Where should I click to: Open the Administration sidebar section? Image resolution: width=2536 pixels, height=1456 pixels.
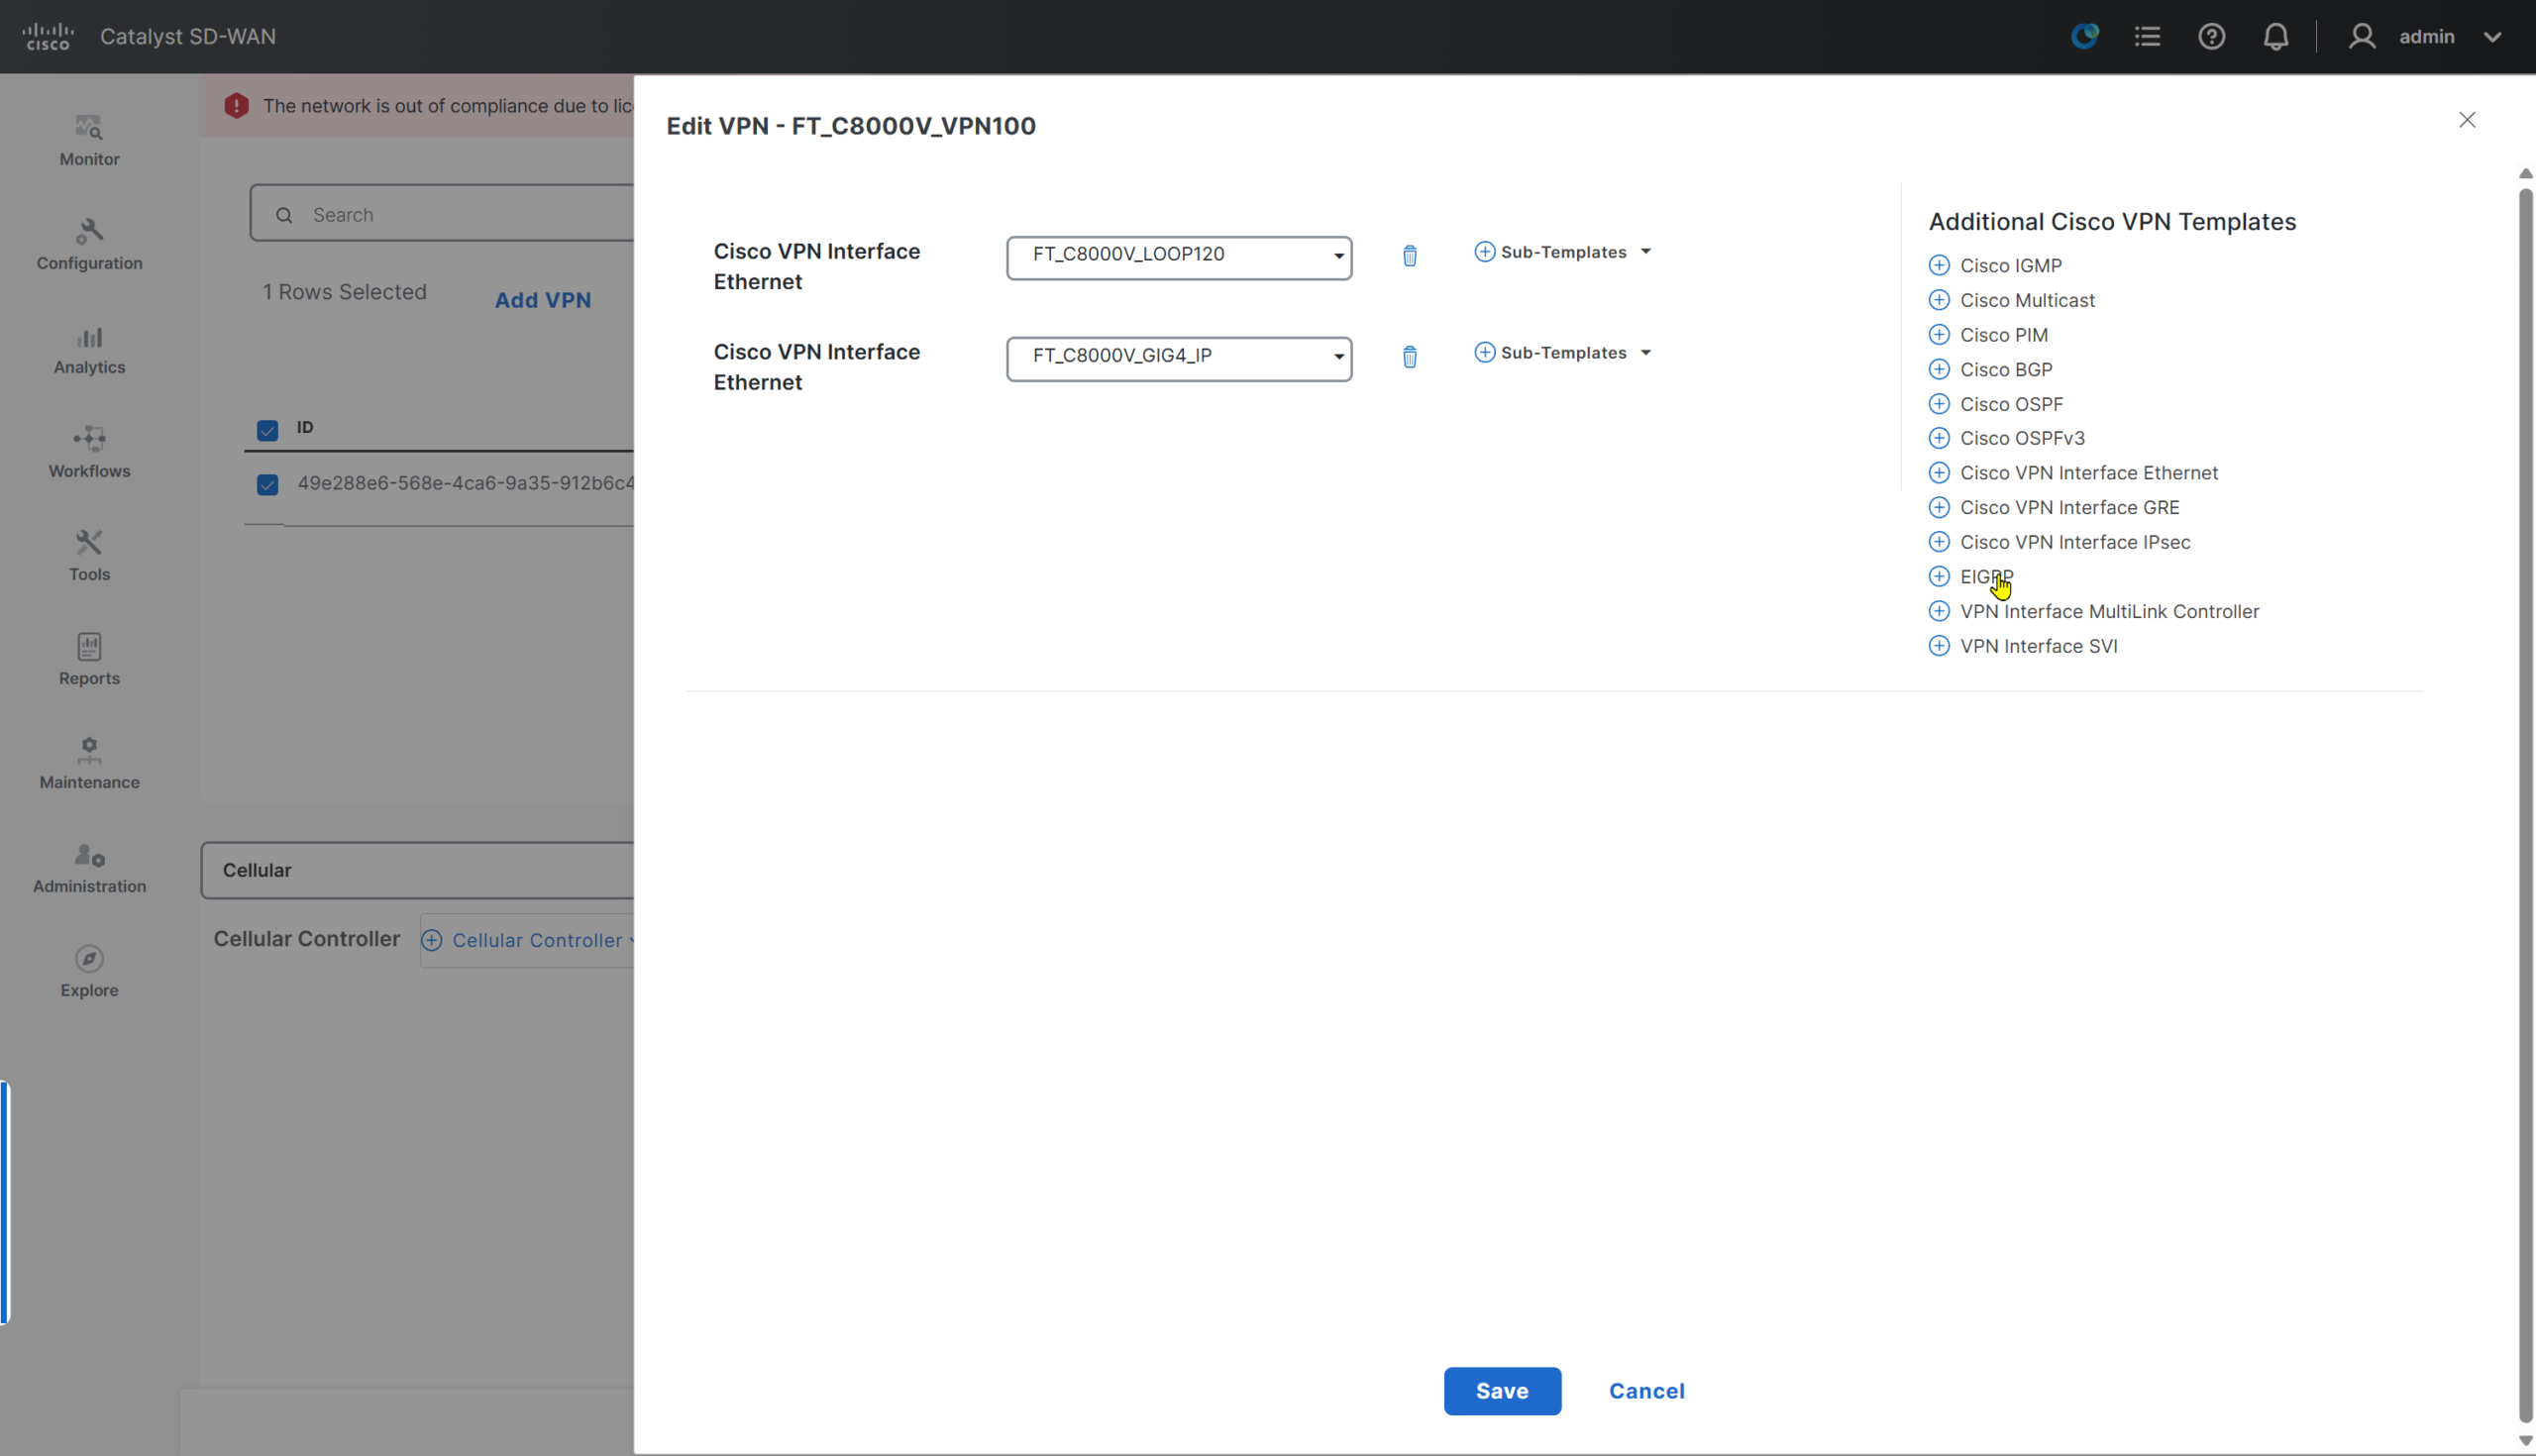(89, 868)
